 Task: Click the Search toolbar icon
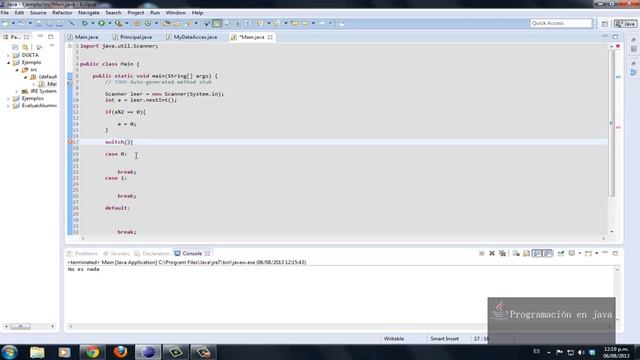pos(188,24)
